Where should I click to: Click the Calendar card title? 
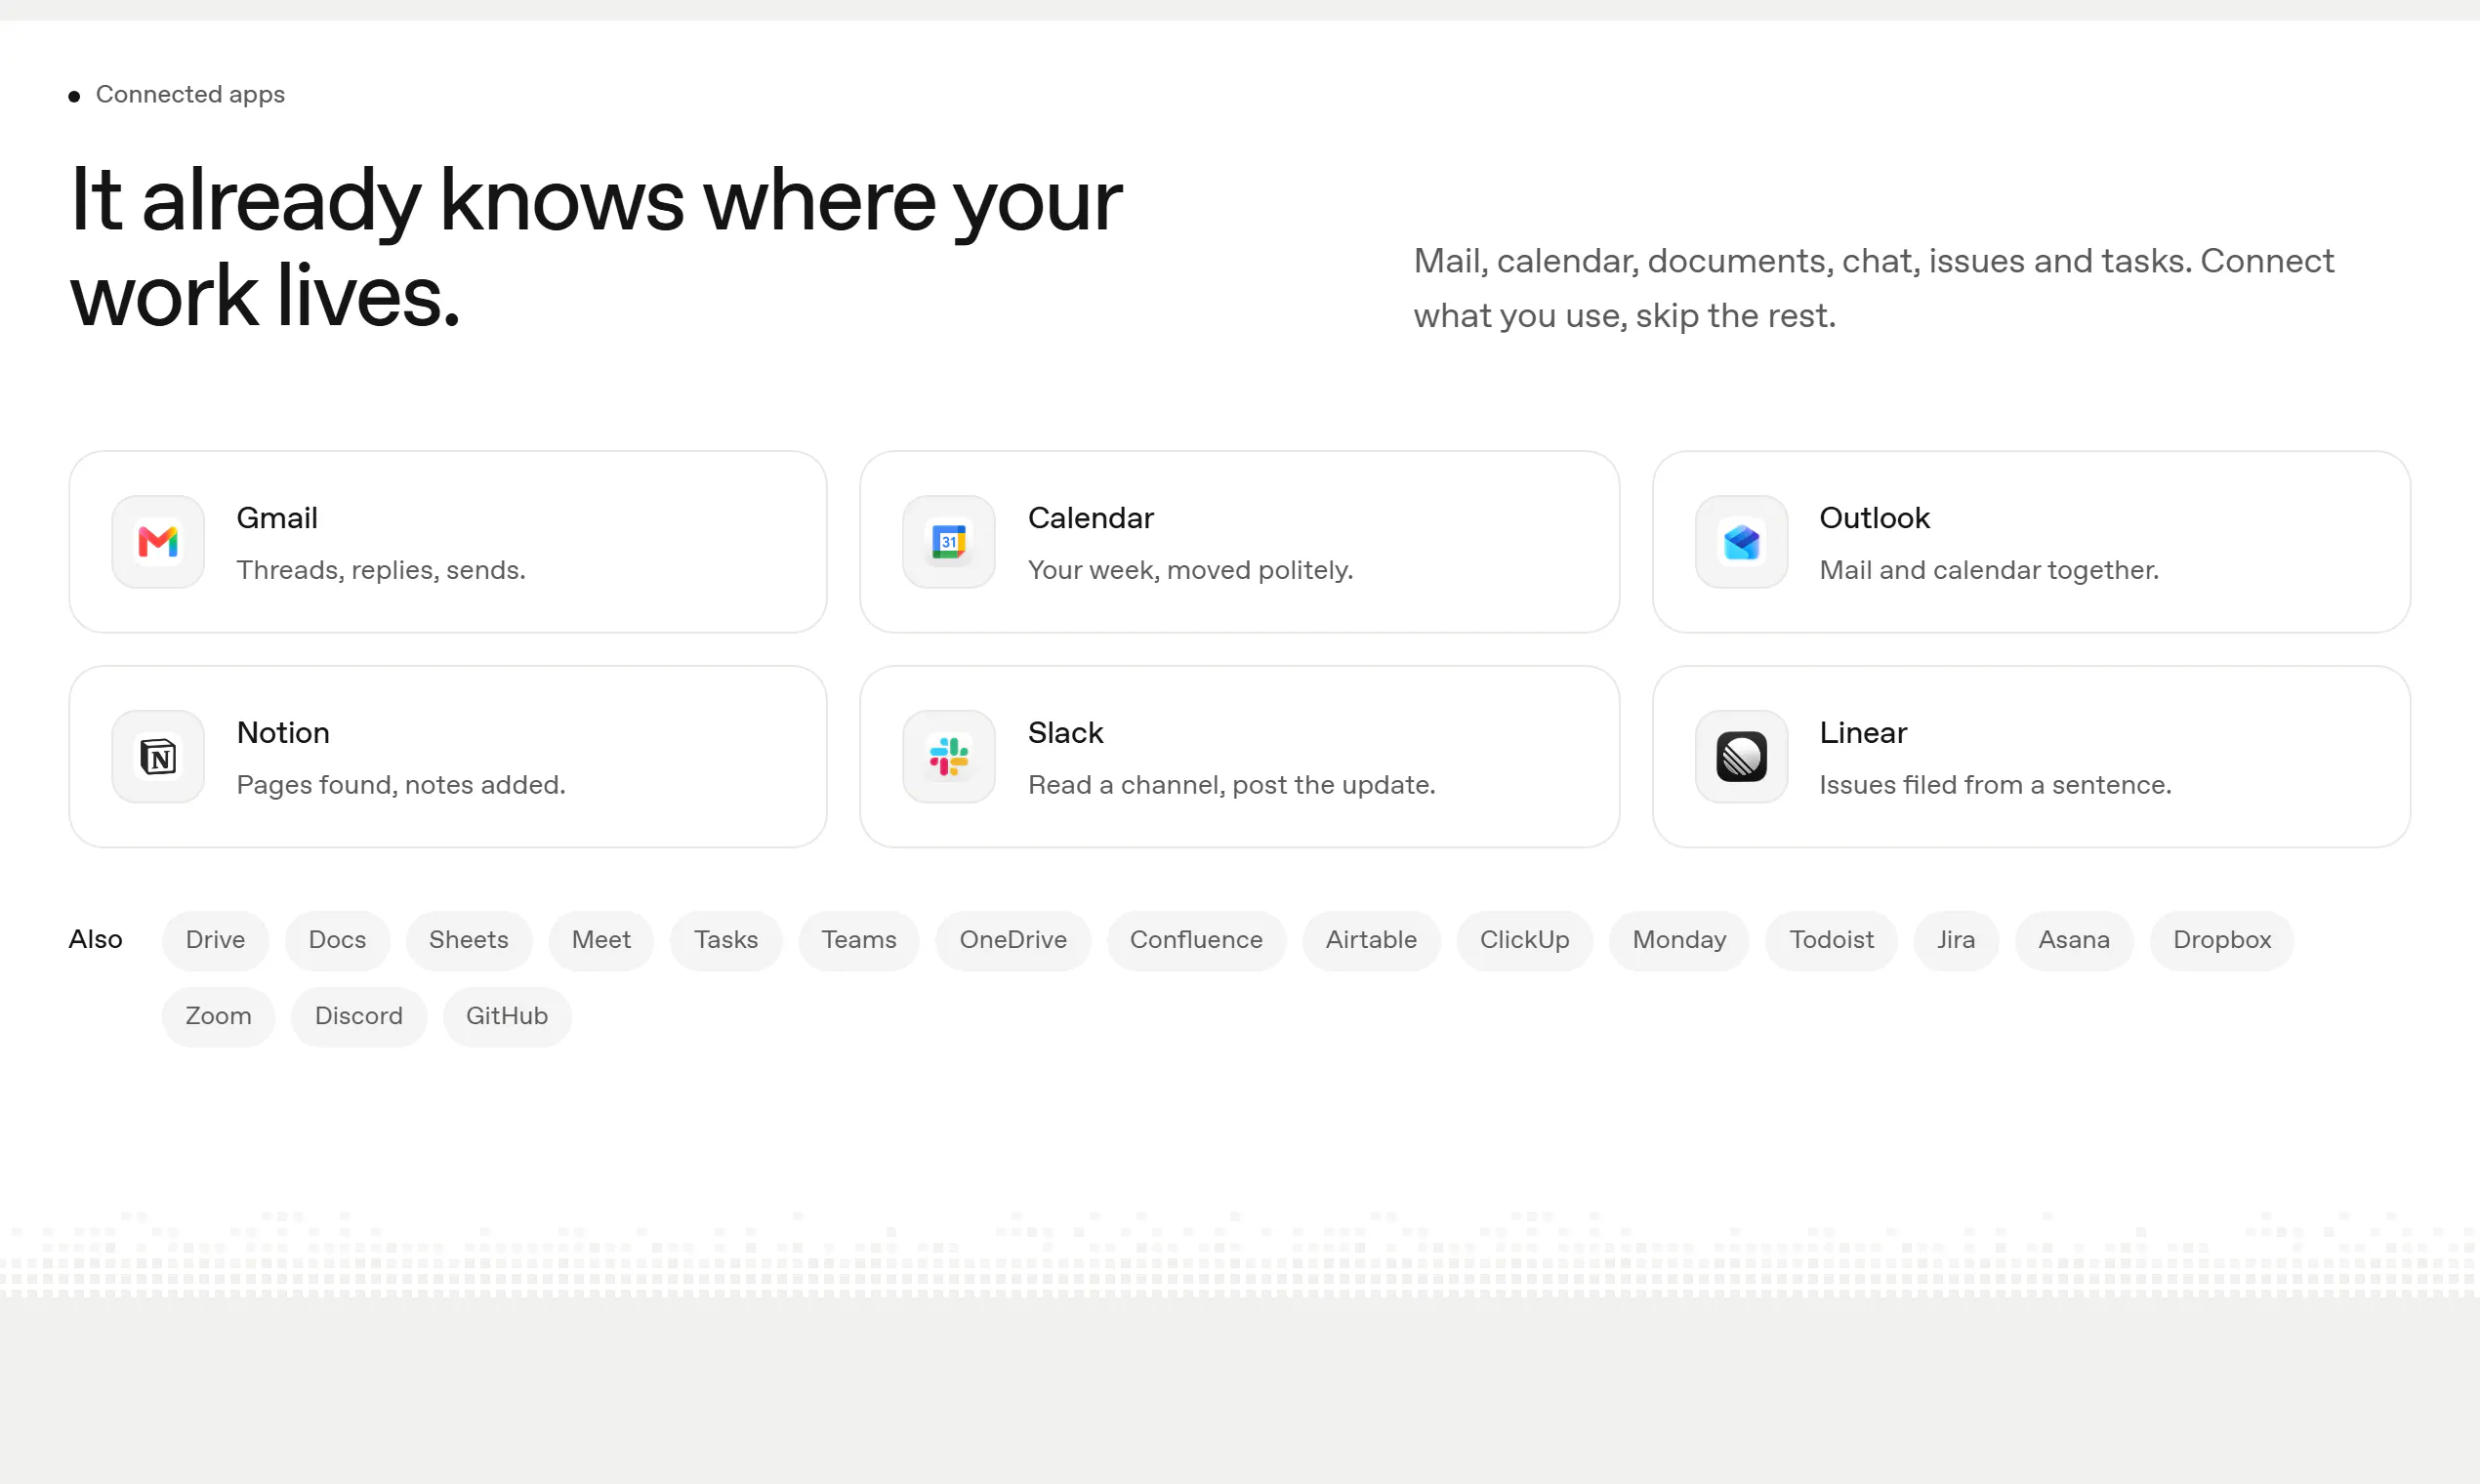click(x=1091, y=518)
